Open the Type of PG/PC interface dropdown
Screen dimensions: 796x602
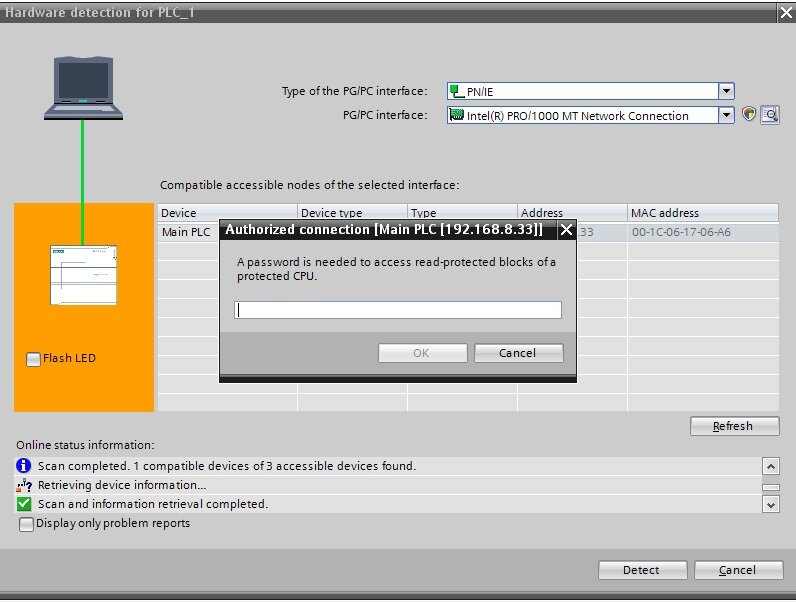726,91
